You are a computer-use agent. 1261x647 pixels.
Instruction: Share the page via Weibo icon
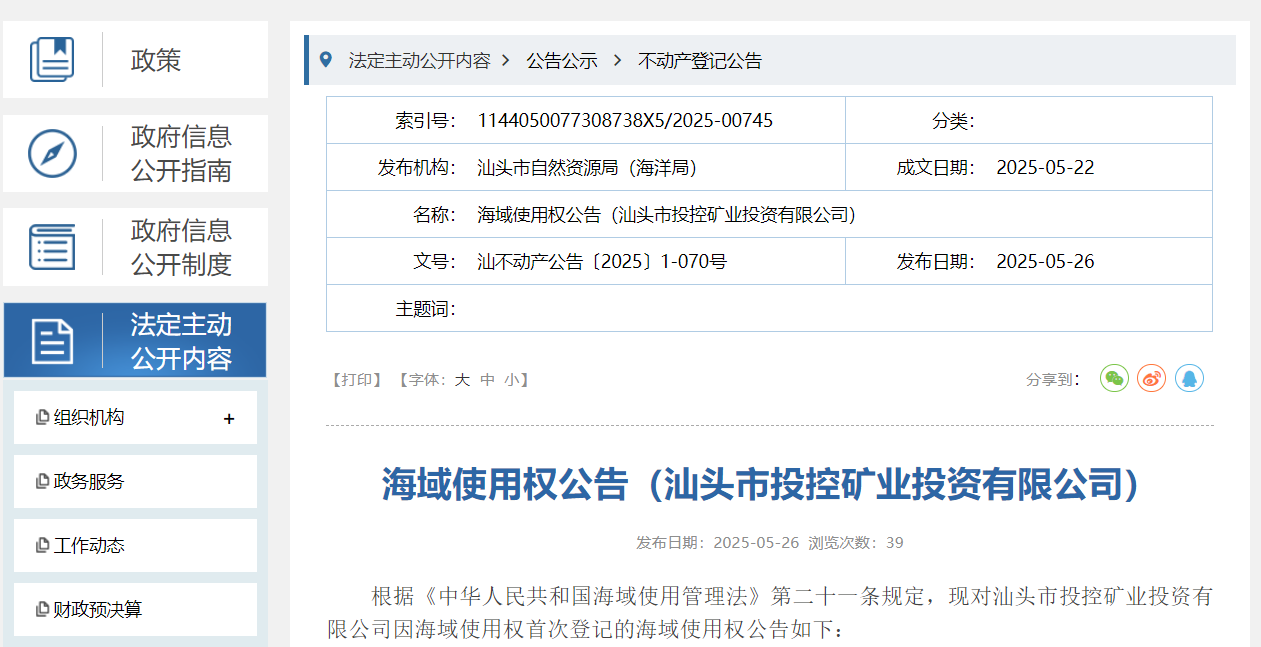tap(1151, 378)
